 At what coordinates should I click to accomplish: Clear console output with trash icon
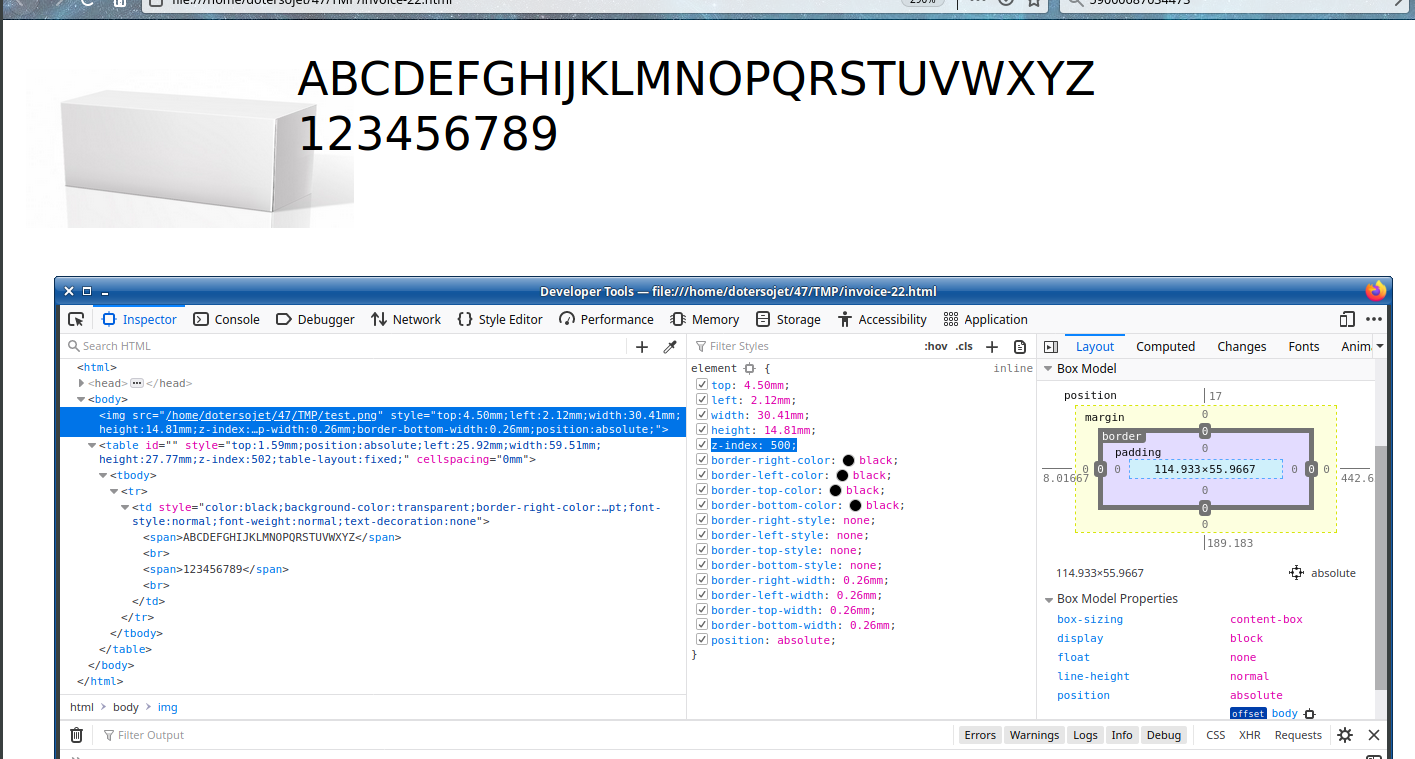[x=76, y=735]
